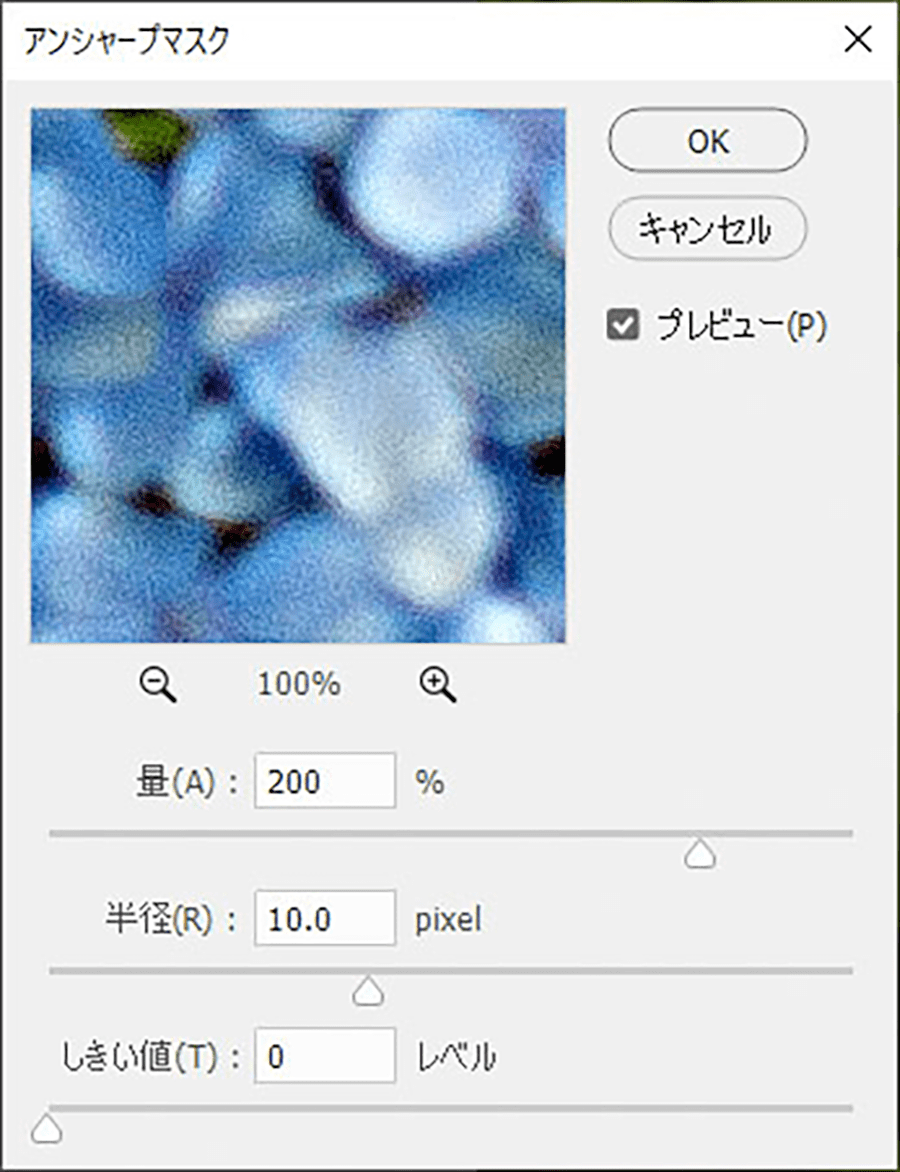Click the 量(A) field showing 200
This screenshot has width=900, height=1172.
pos(324,780)
